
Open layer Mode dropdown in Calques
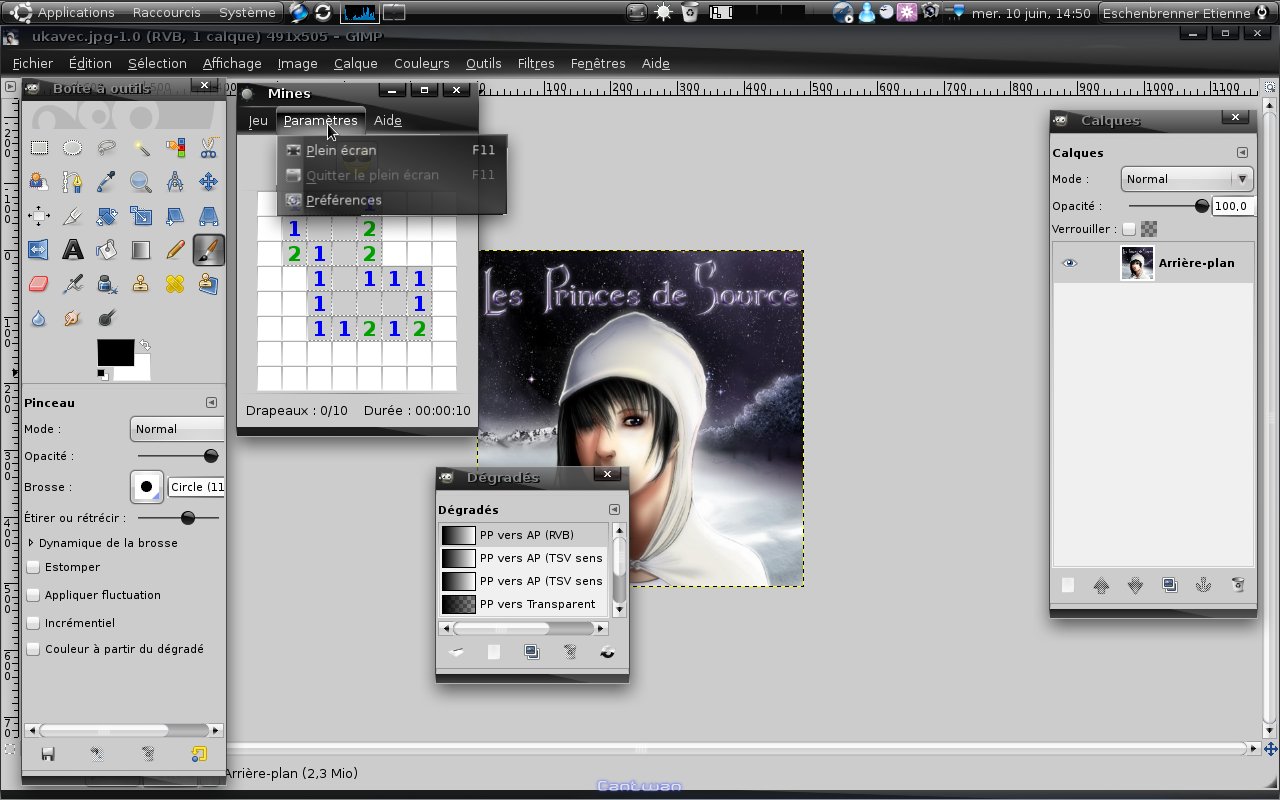(1187, 179)
